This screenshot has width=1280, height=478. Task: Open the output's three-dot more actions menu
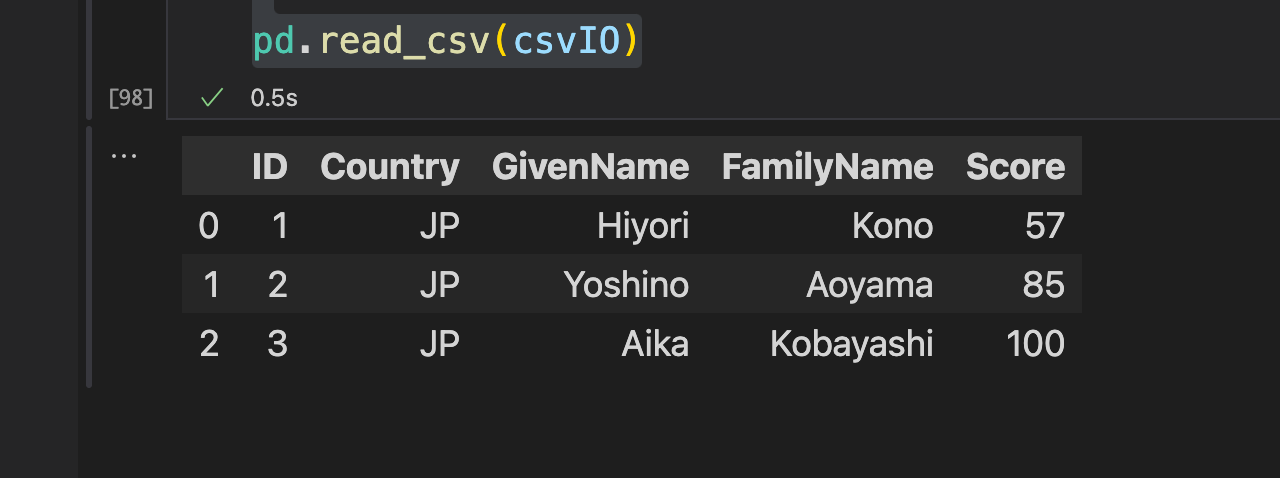pyautogui.click(x=124, y=157)
